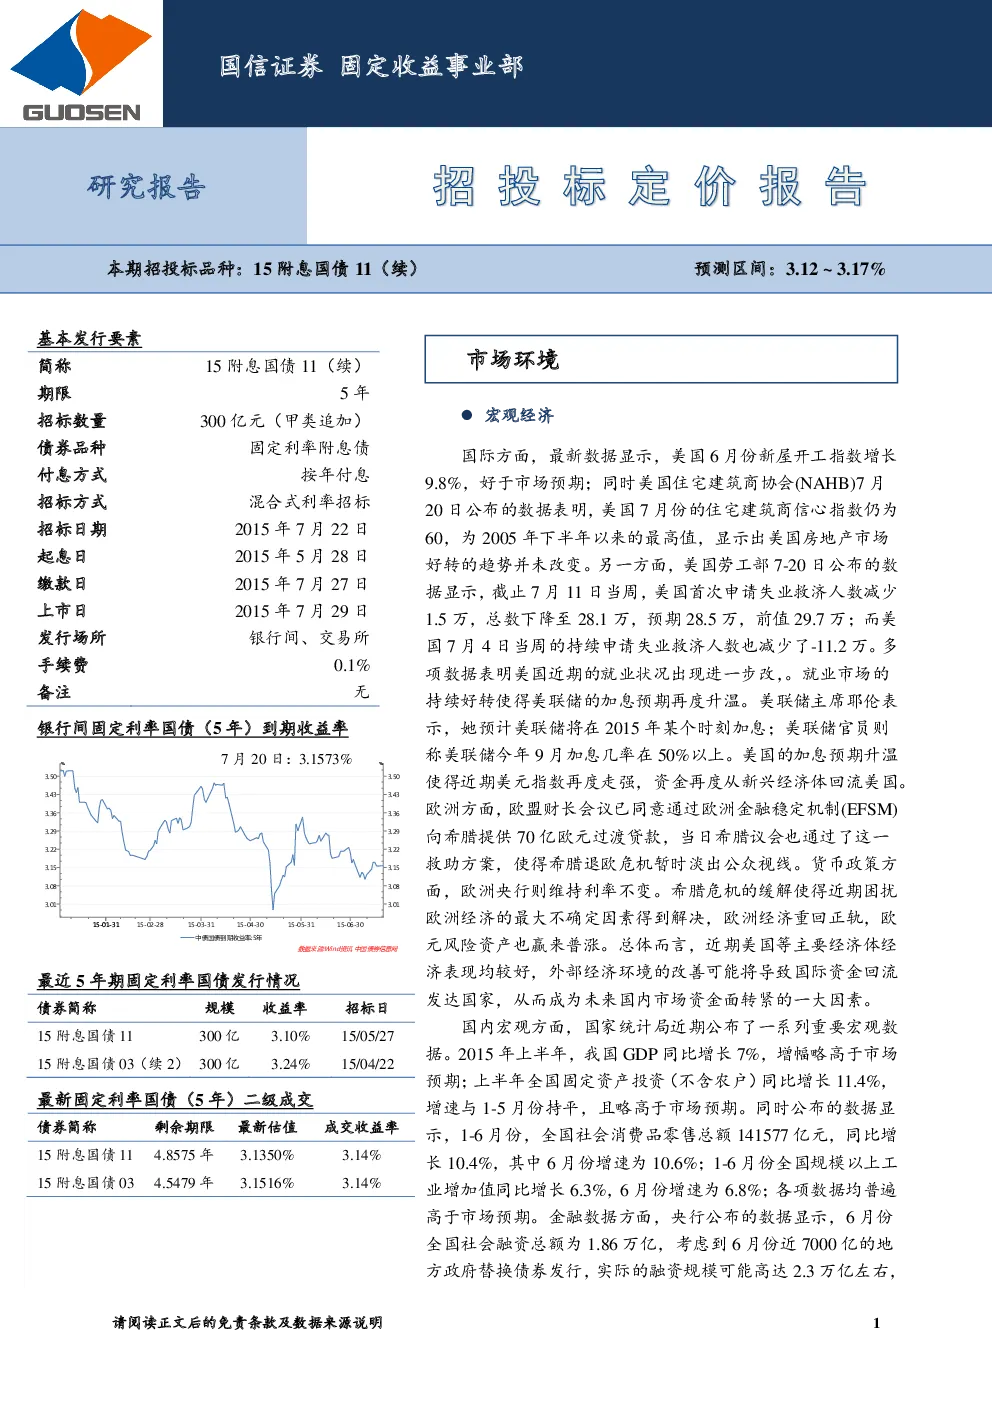Select the 招标数量 label
992x1403 pixels.
[x=71, y=420]
